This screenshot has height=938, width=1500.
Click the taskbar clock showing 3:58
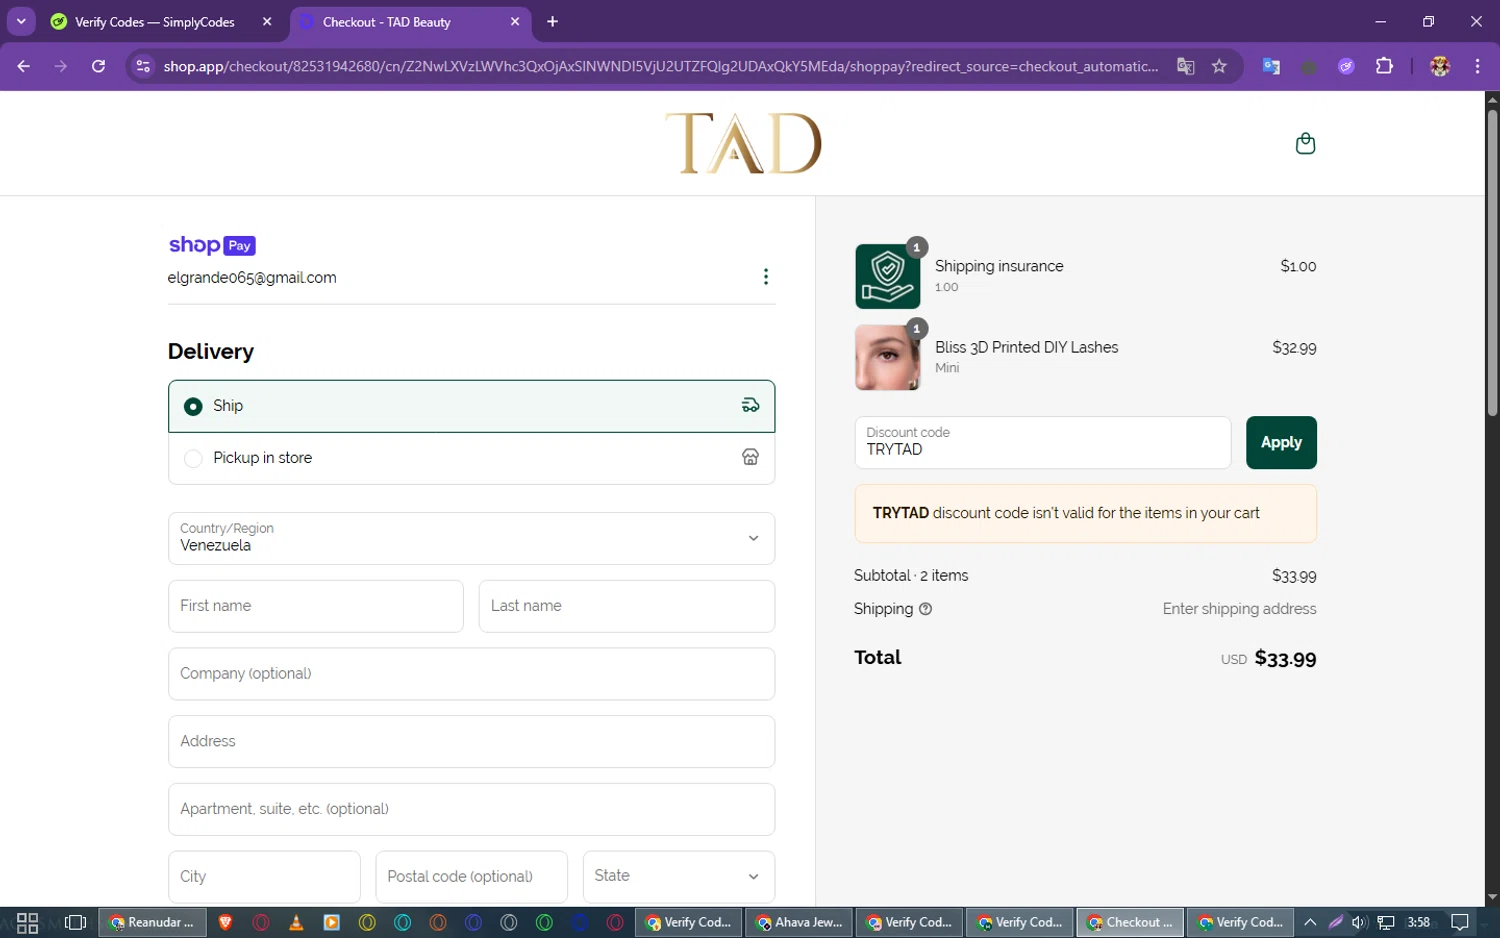click(1418, 922)
